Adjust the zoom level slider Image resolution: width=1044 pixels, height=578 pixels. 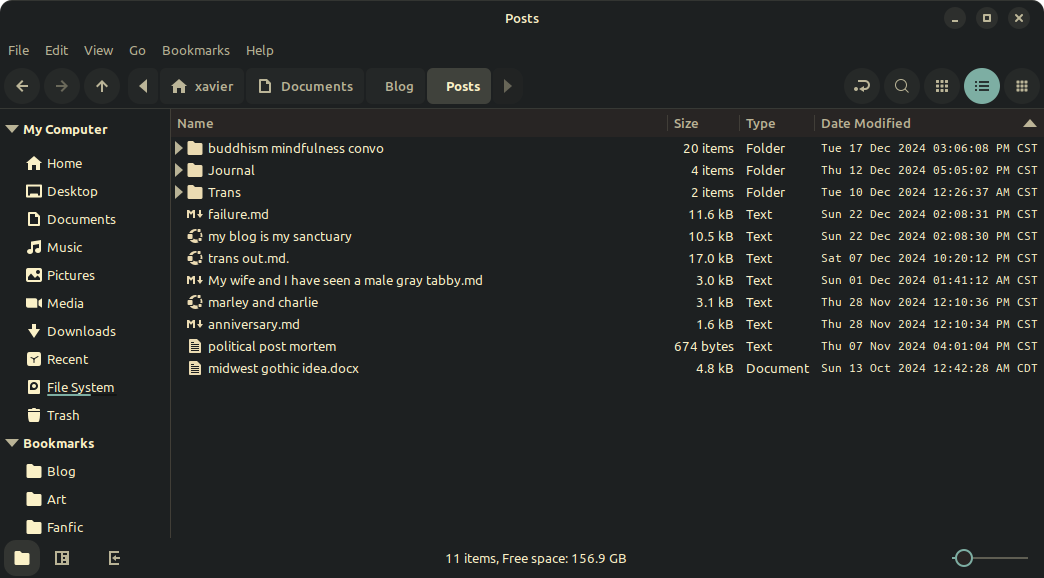(991, 558)
